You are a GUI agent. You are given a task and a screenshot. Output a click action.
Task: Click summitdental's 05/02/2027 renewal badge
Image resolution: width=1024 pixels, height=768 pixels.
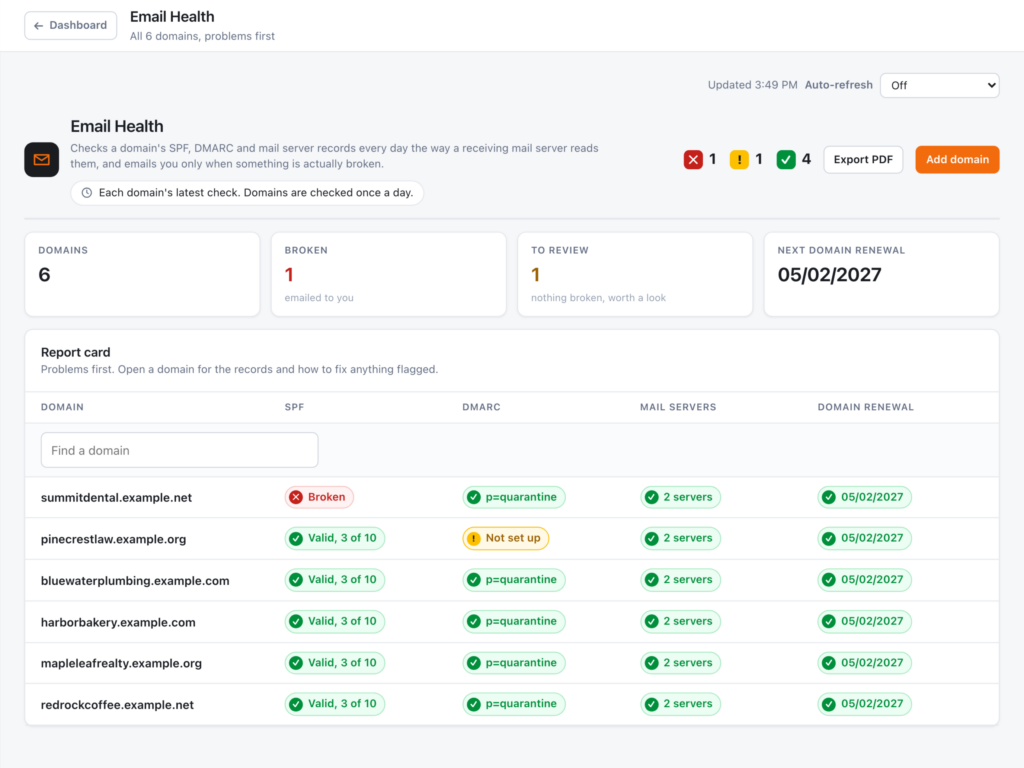(865, 497)
